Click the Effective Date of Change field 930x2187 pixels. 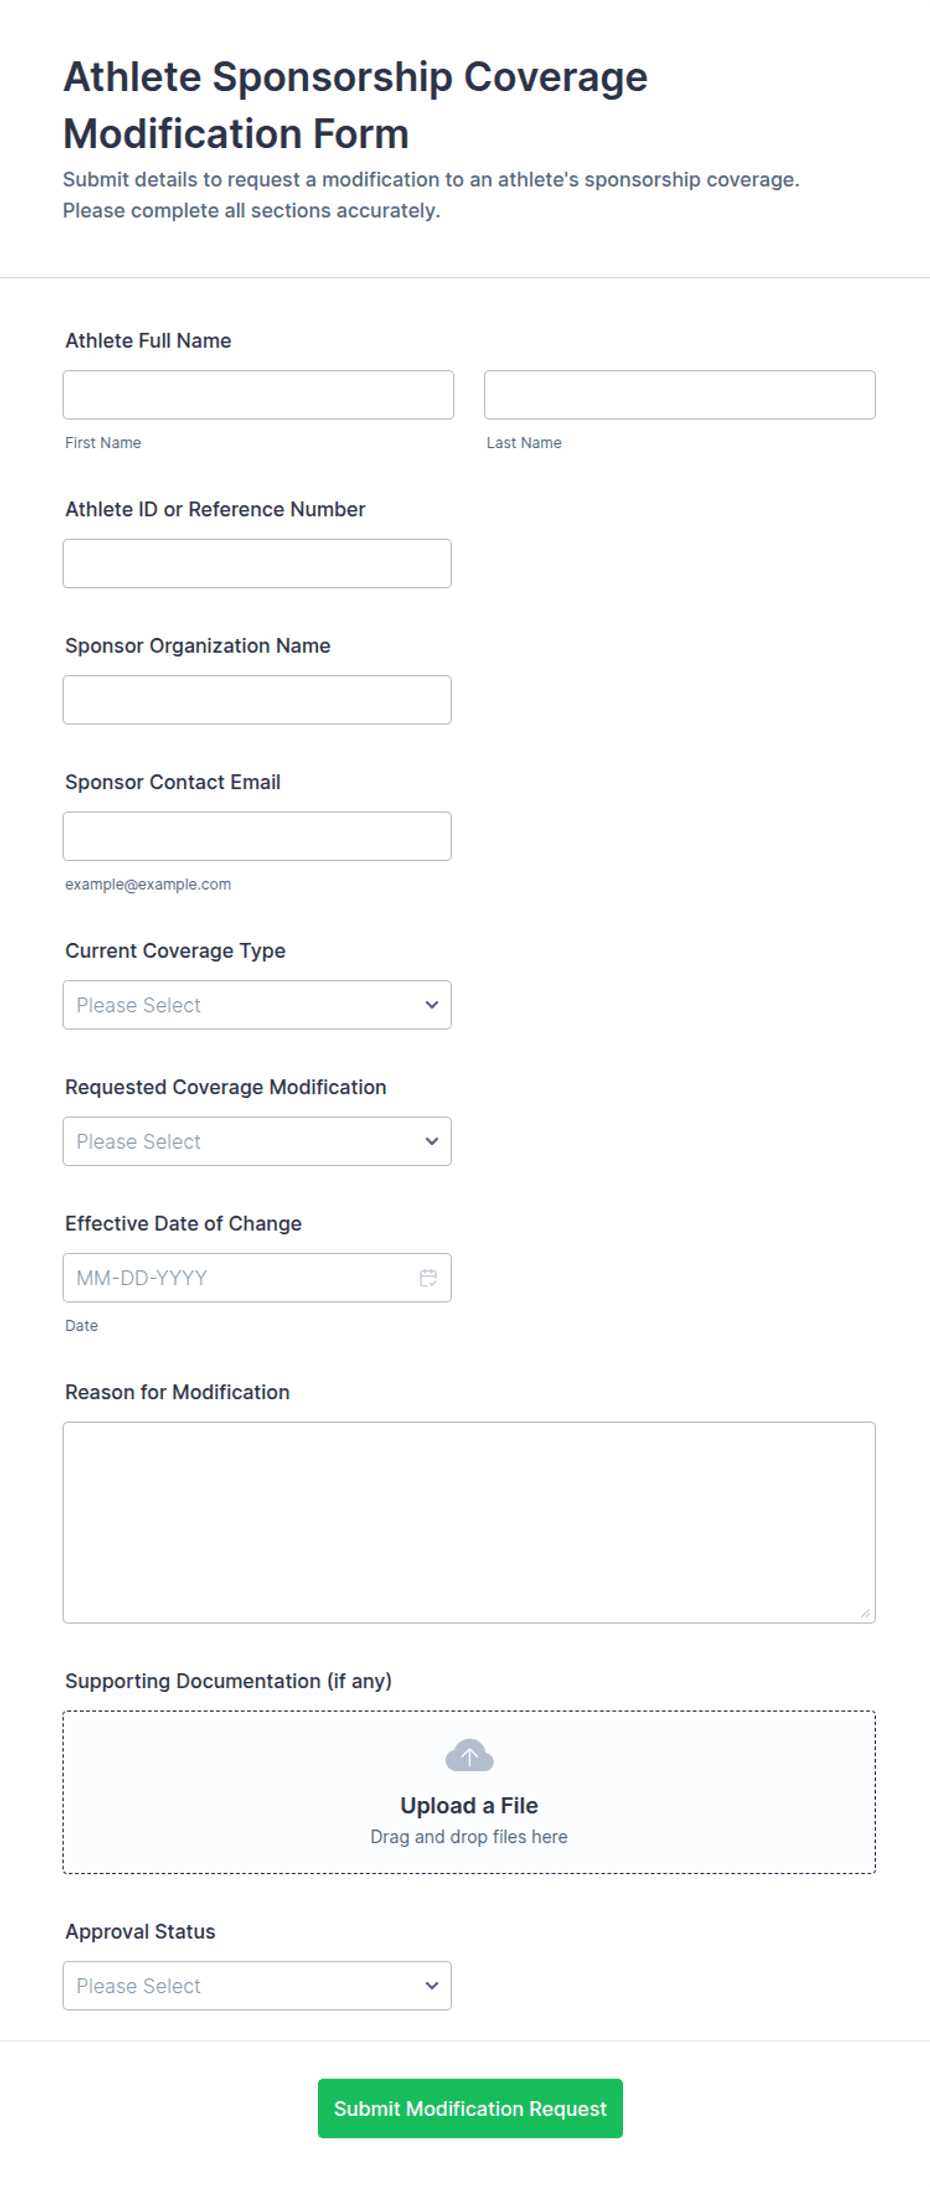257,1278
